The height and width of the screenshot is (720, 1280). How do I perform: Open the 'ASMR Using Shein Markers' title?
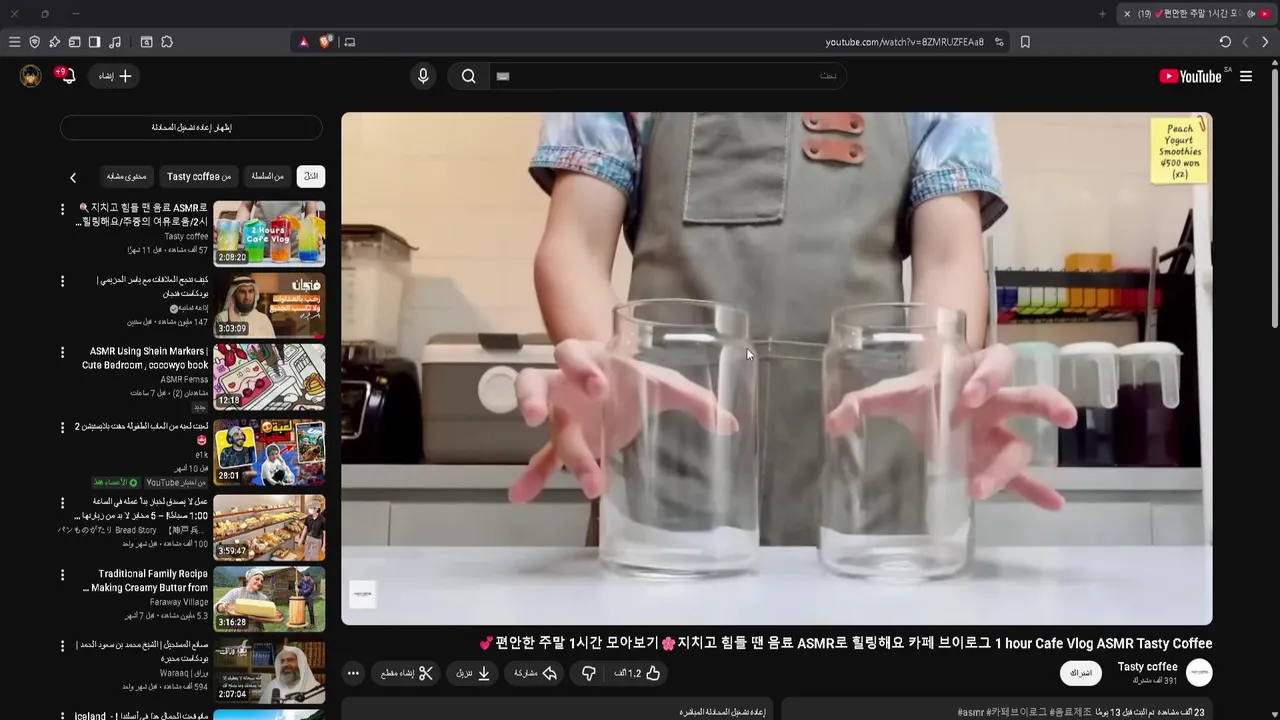(x=145, y=358)
